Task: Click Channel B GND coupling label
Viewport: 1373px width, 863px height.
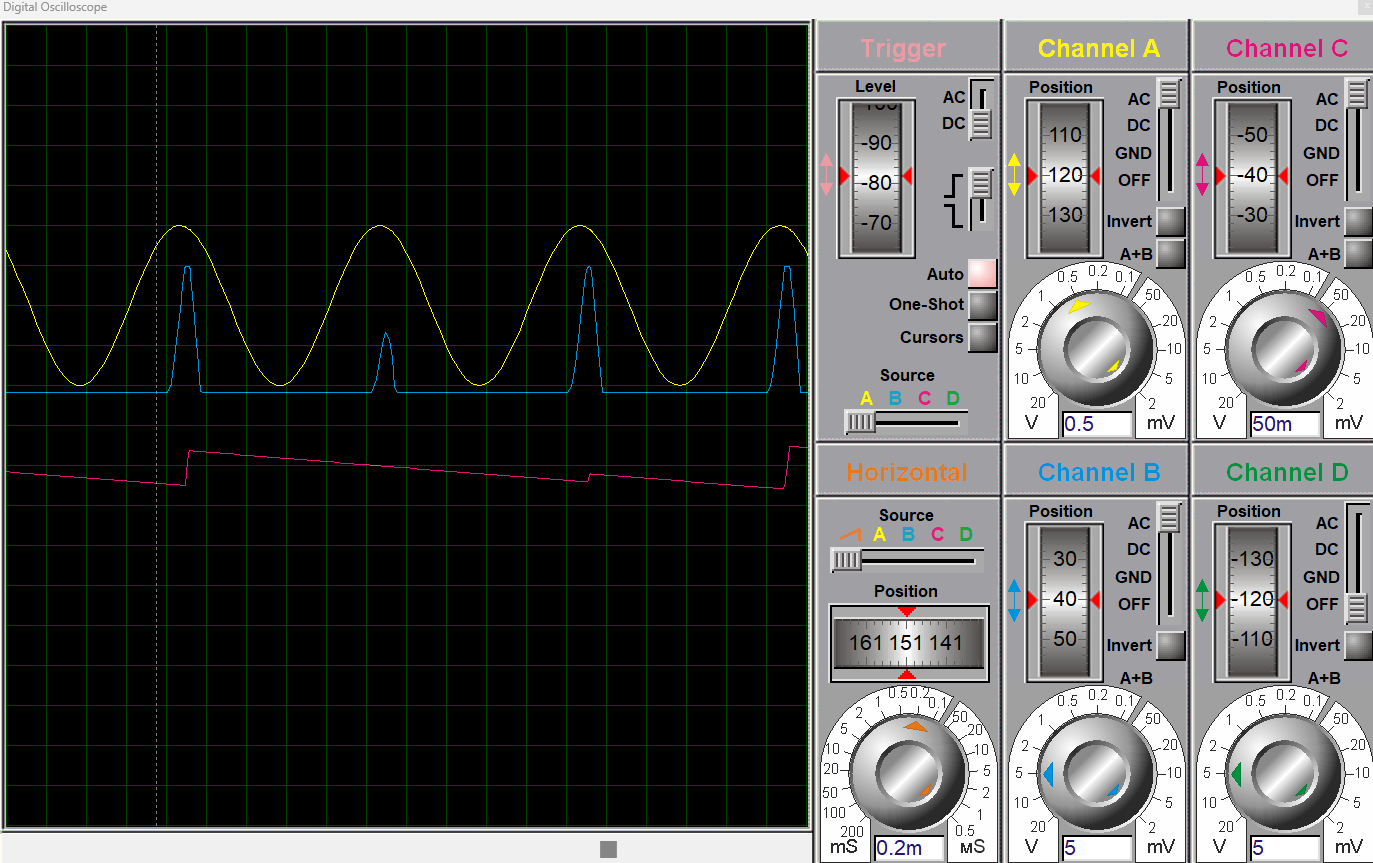Action: [1133, 577]
